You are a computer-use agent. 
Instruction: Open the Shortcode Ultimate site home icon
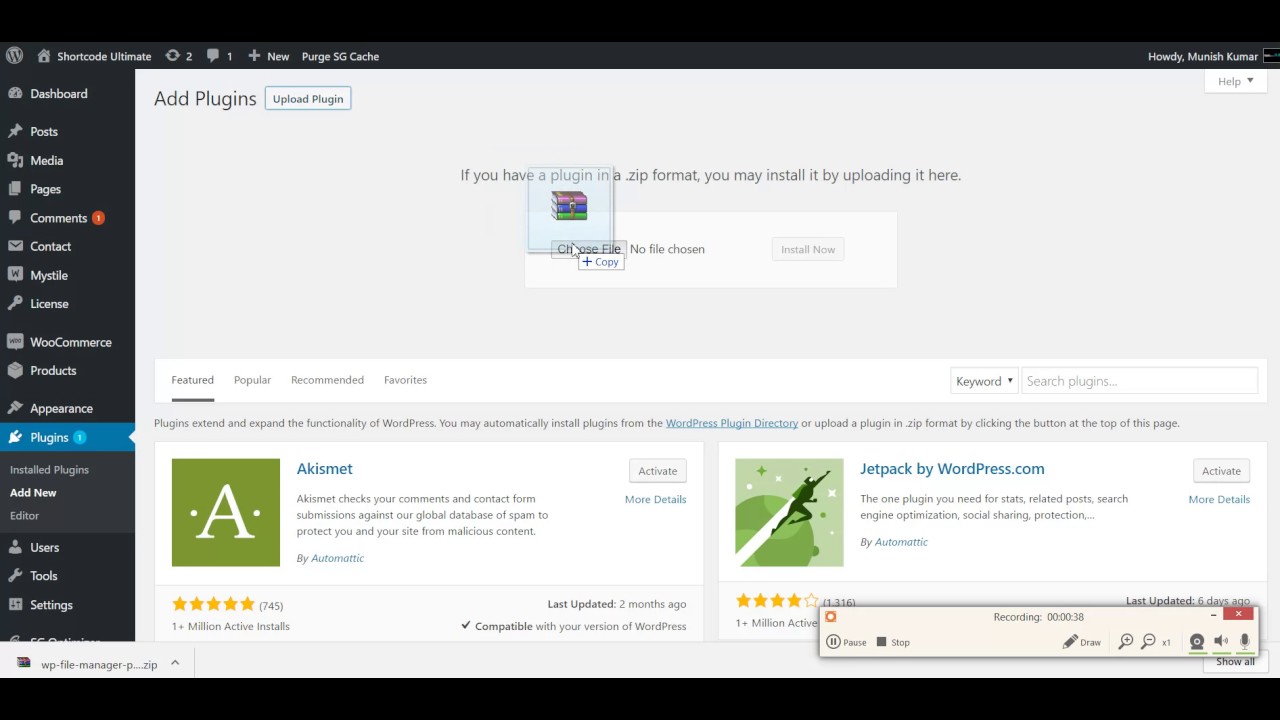click(44, 56)
